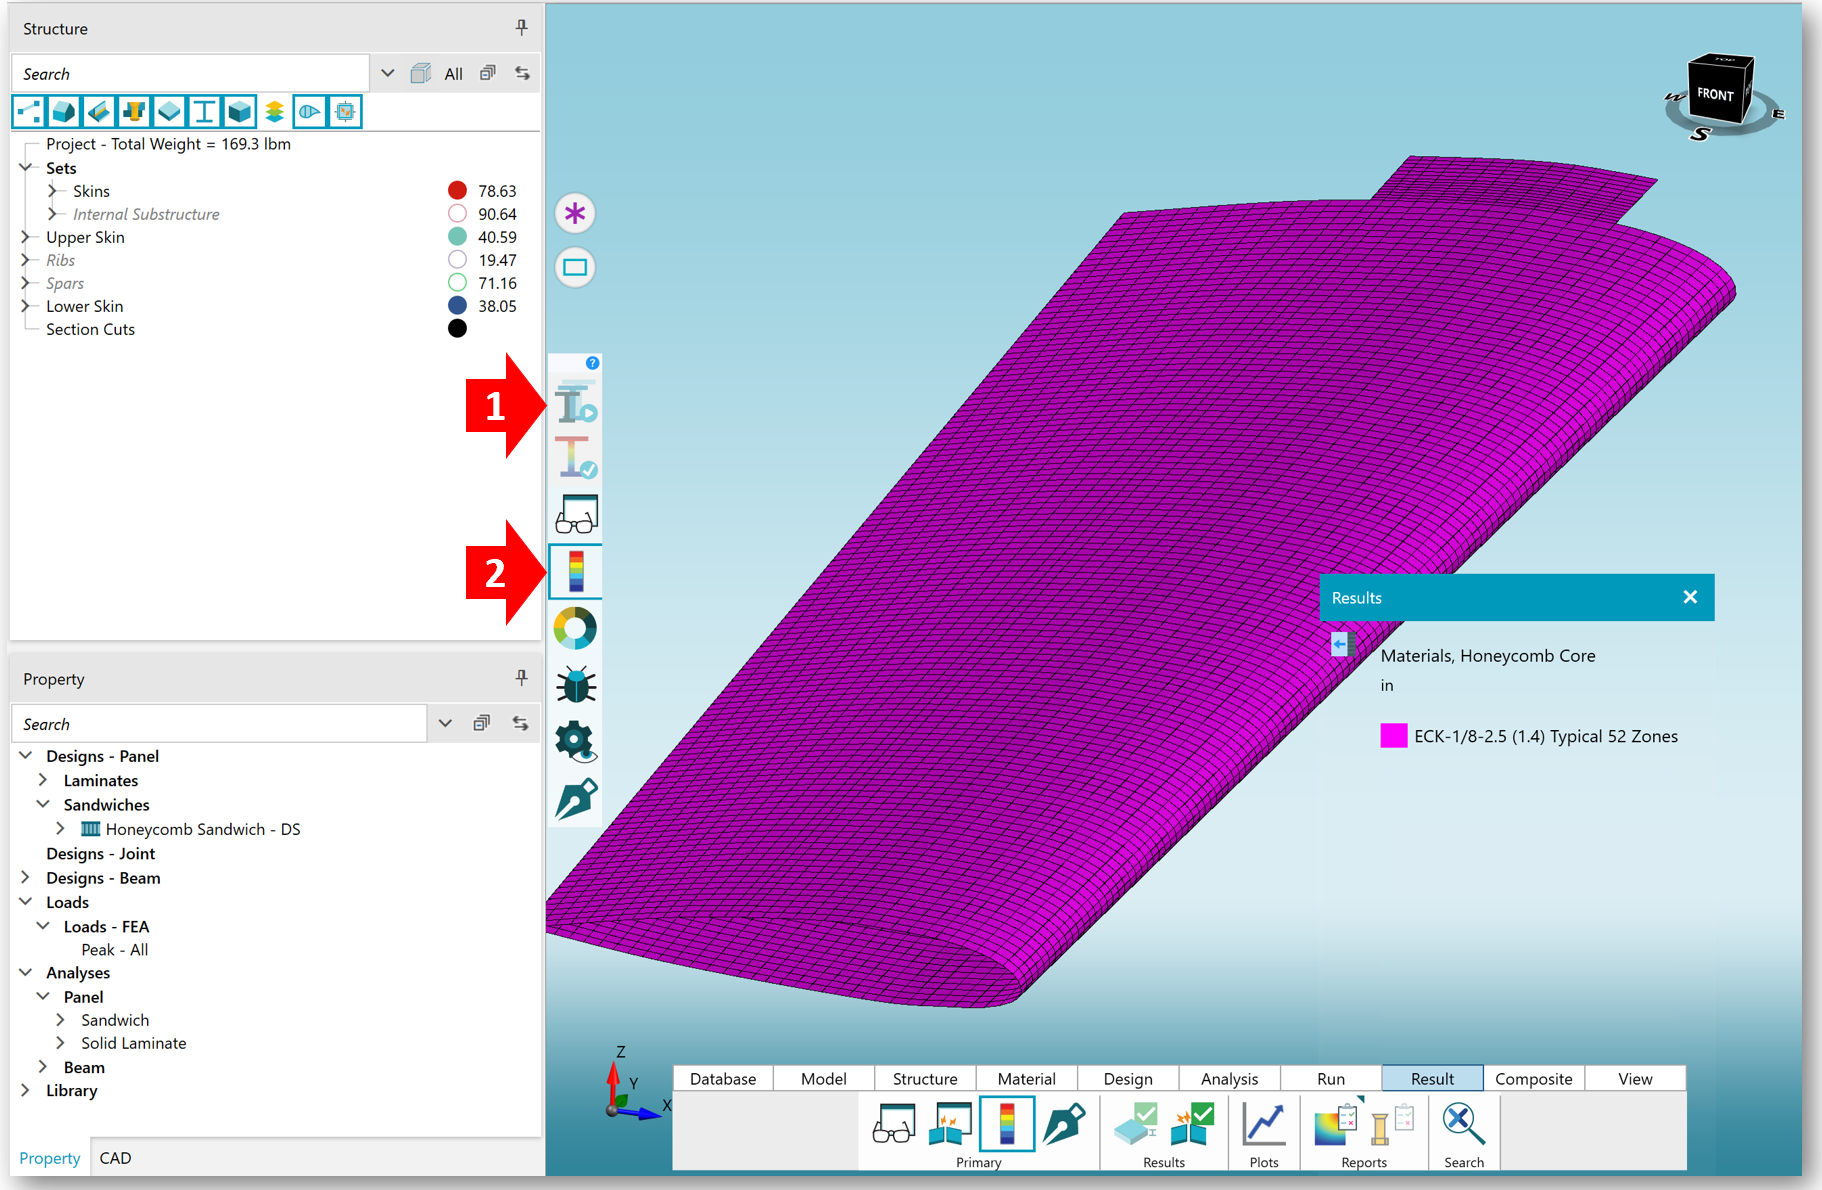1822x1190 pixels.
Task: Open the Structure search dropdown arrow
Action: click(388, 73)
